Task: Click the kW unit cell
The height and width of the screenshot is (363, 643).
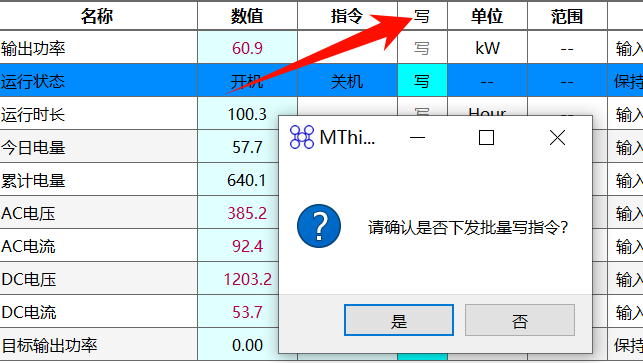Action: [487, 48]
